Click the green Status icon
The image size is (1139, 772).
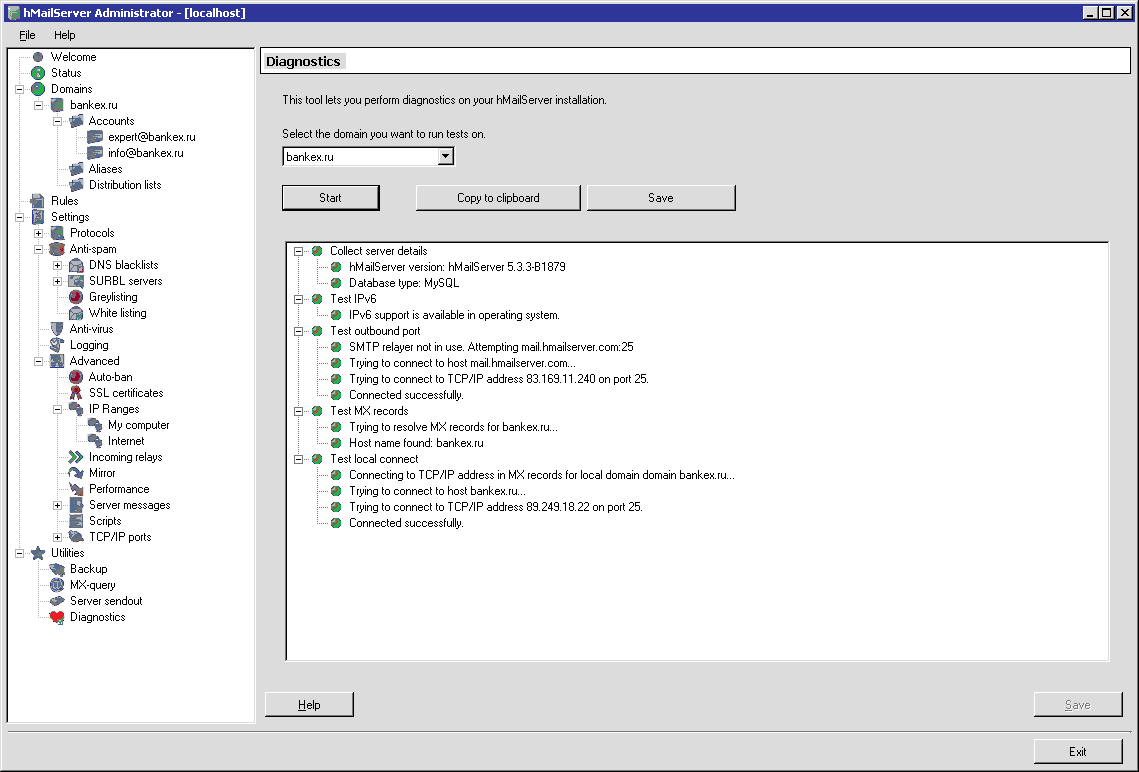coord(38,73)
